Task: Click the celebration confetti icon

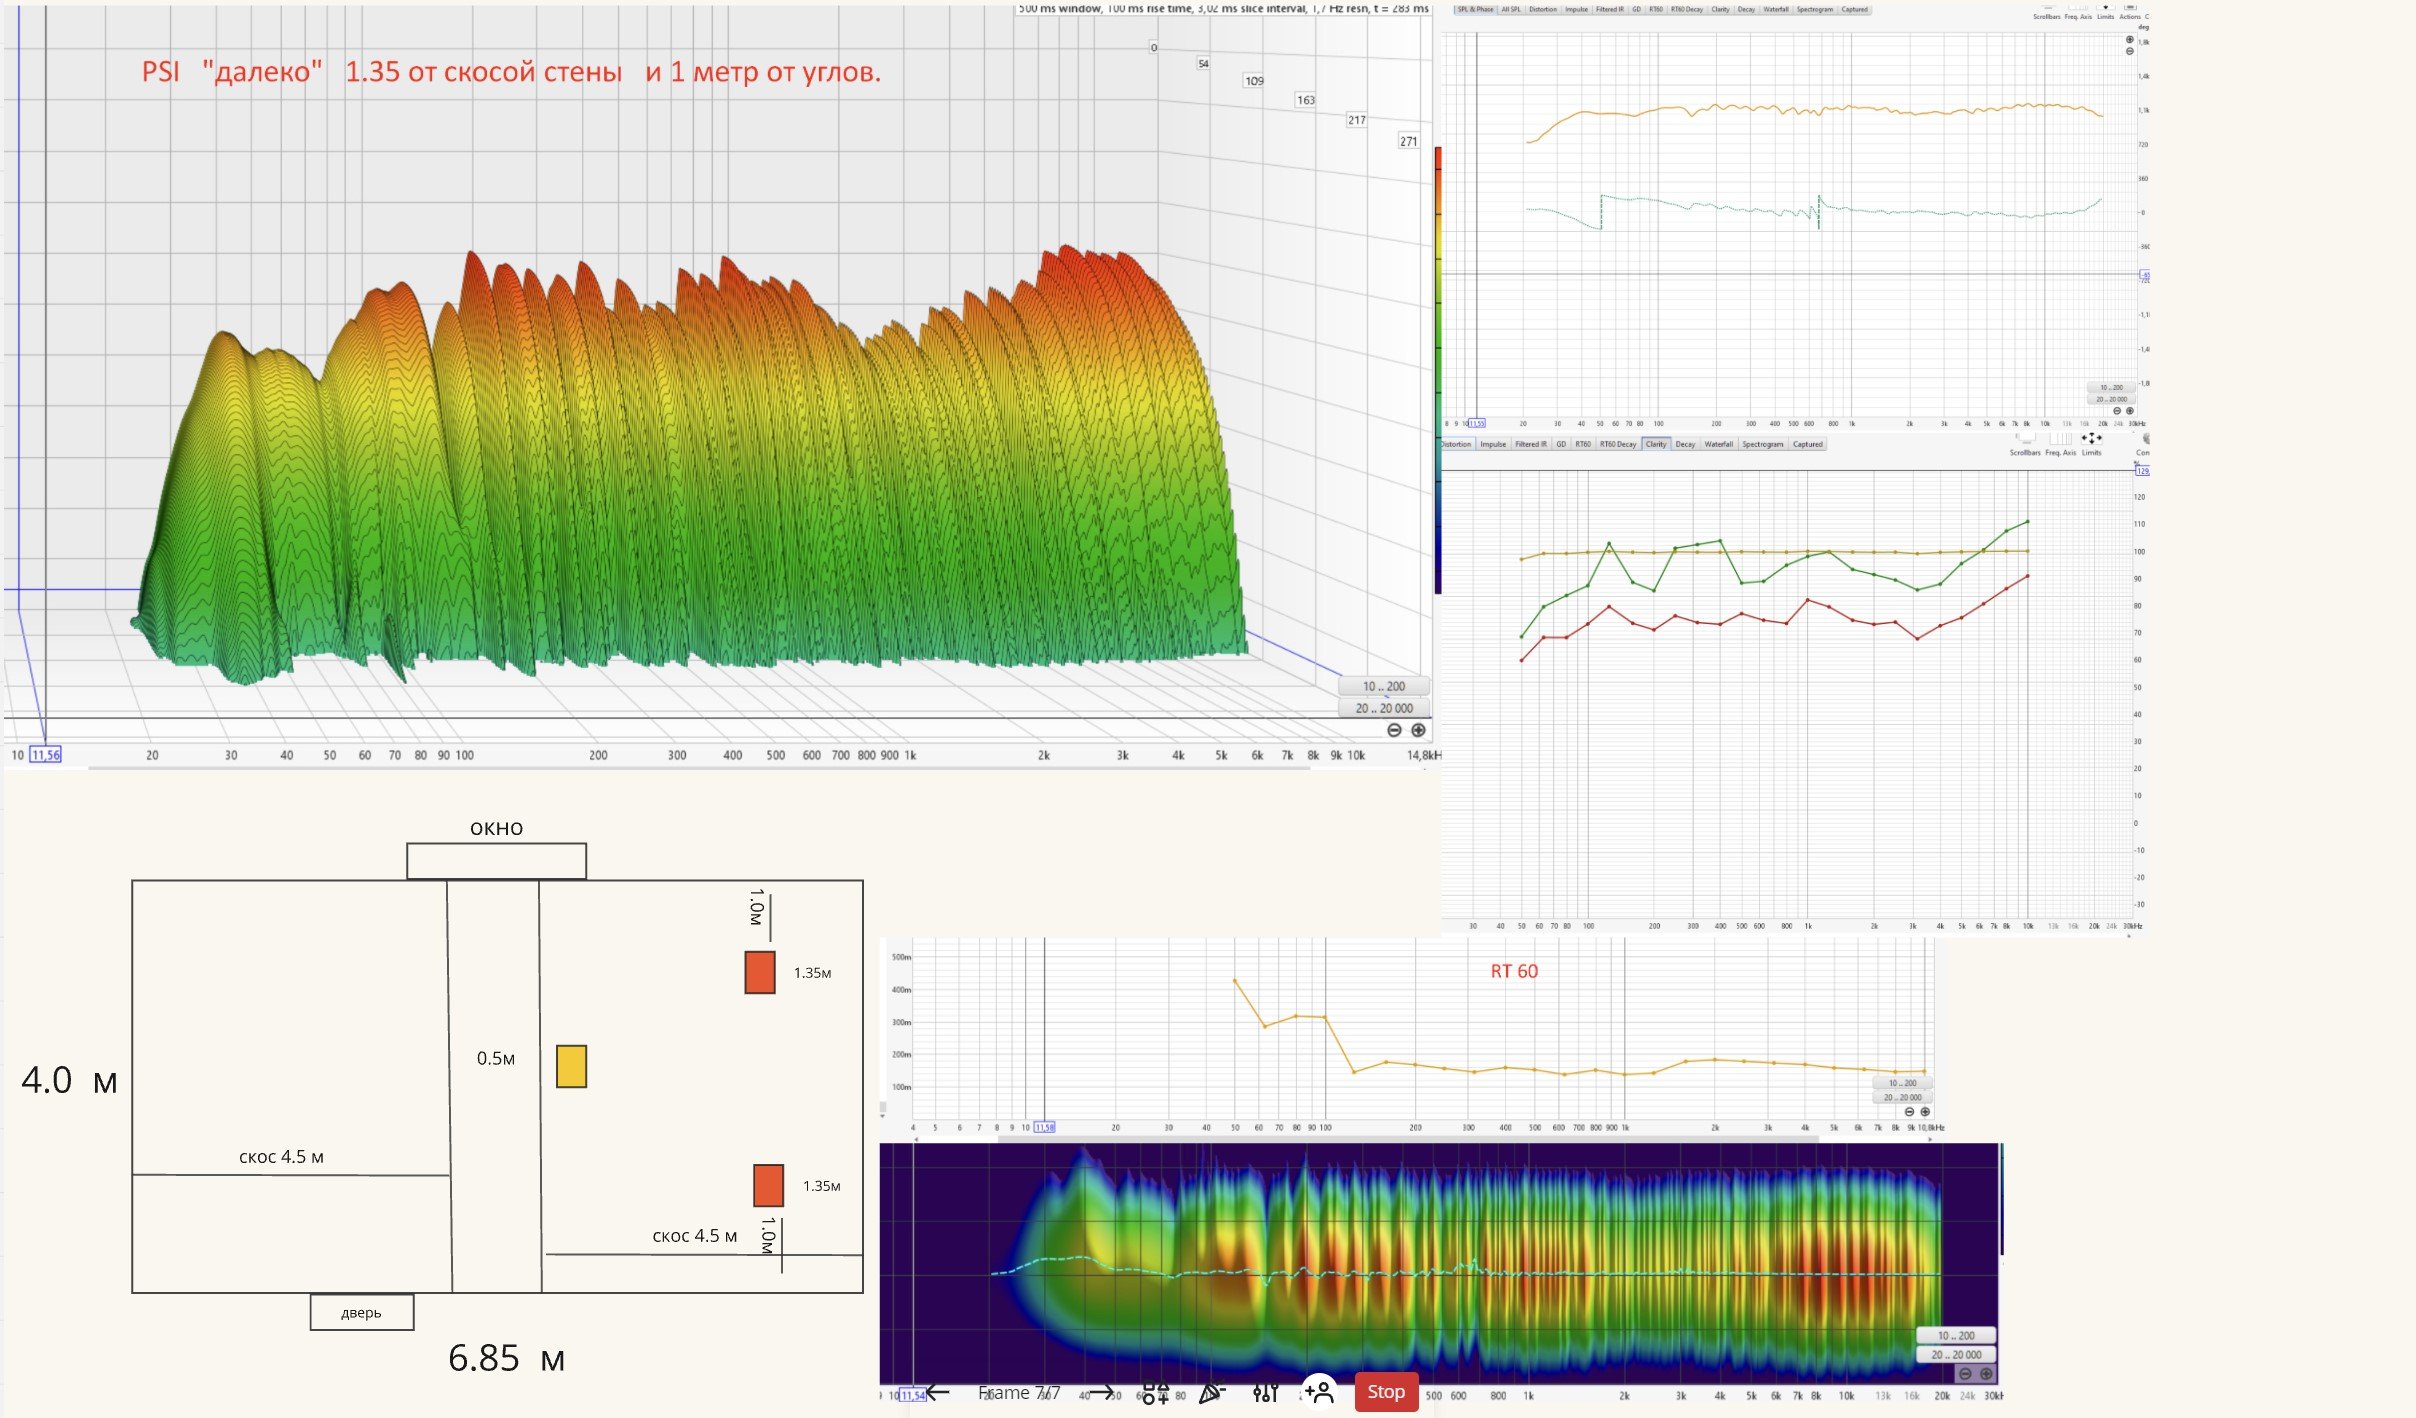Action: 1212,1392
